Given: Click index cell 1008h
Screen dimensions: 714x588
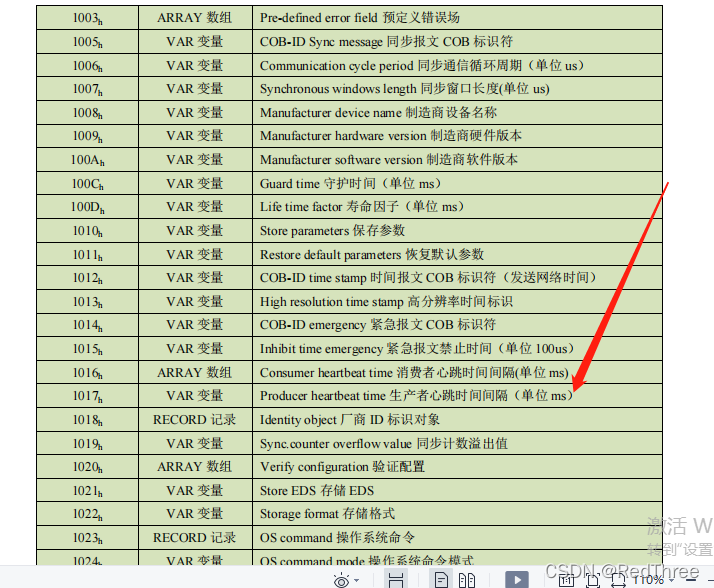Looking at the screenshot, I should [87, 112].
